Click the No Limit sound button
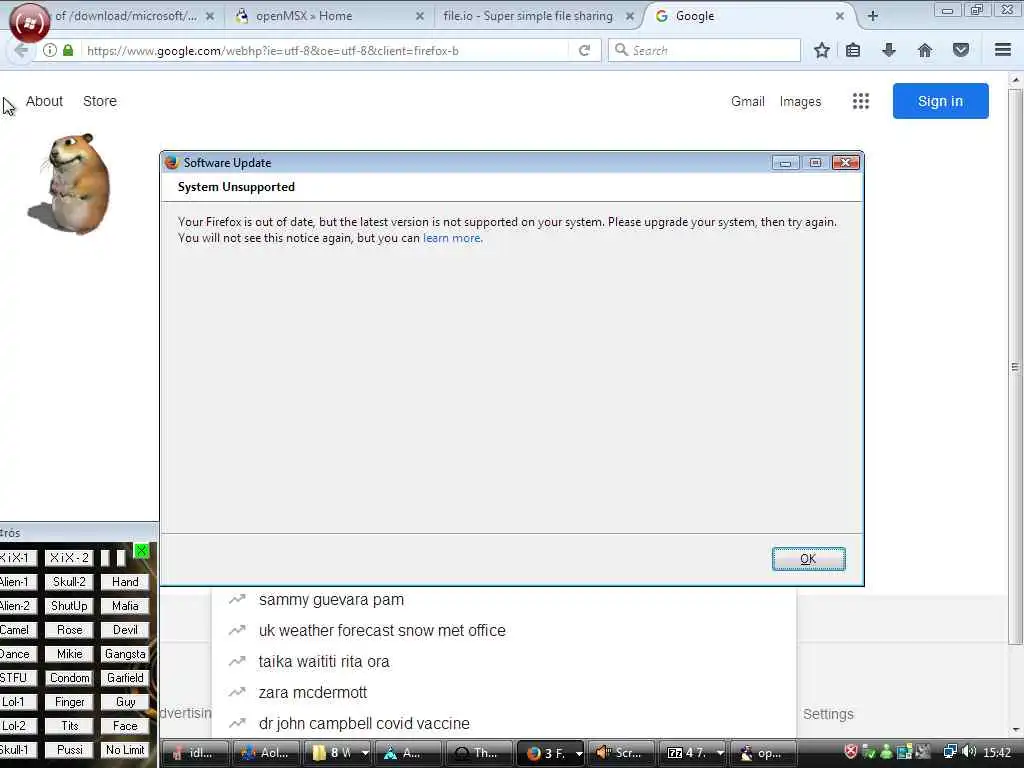 (x=125, y=750)
